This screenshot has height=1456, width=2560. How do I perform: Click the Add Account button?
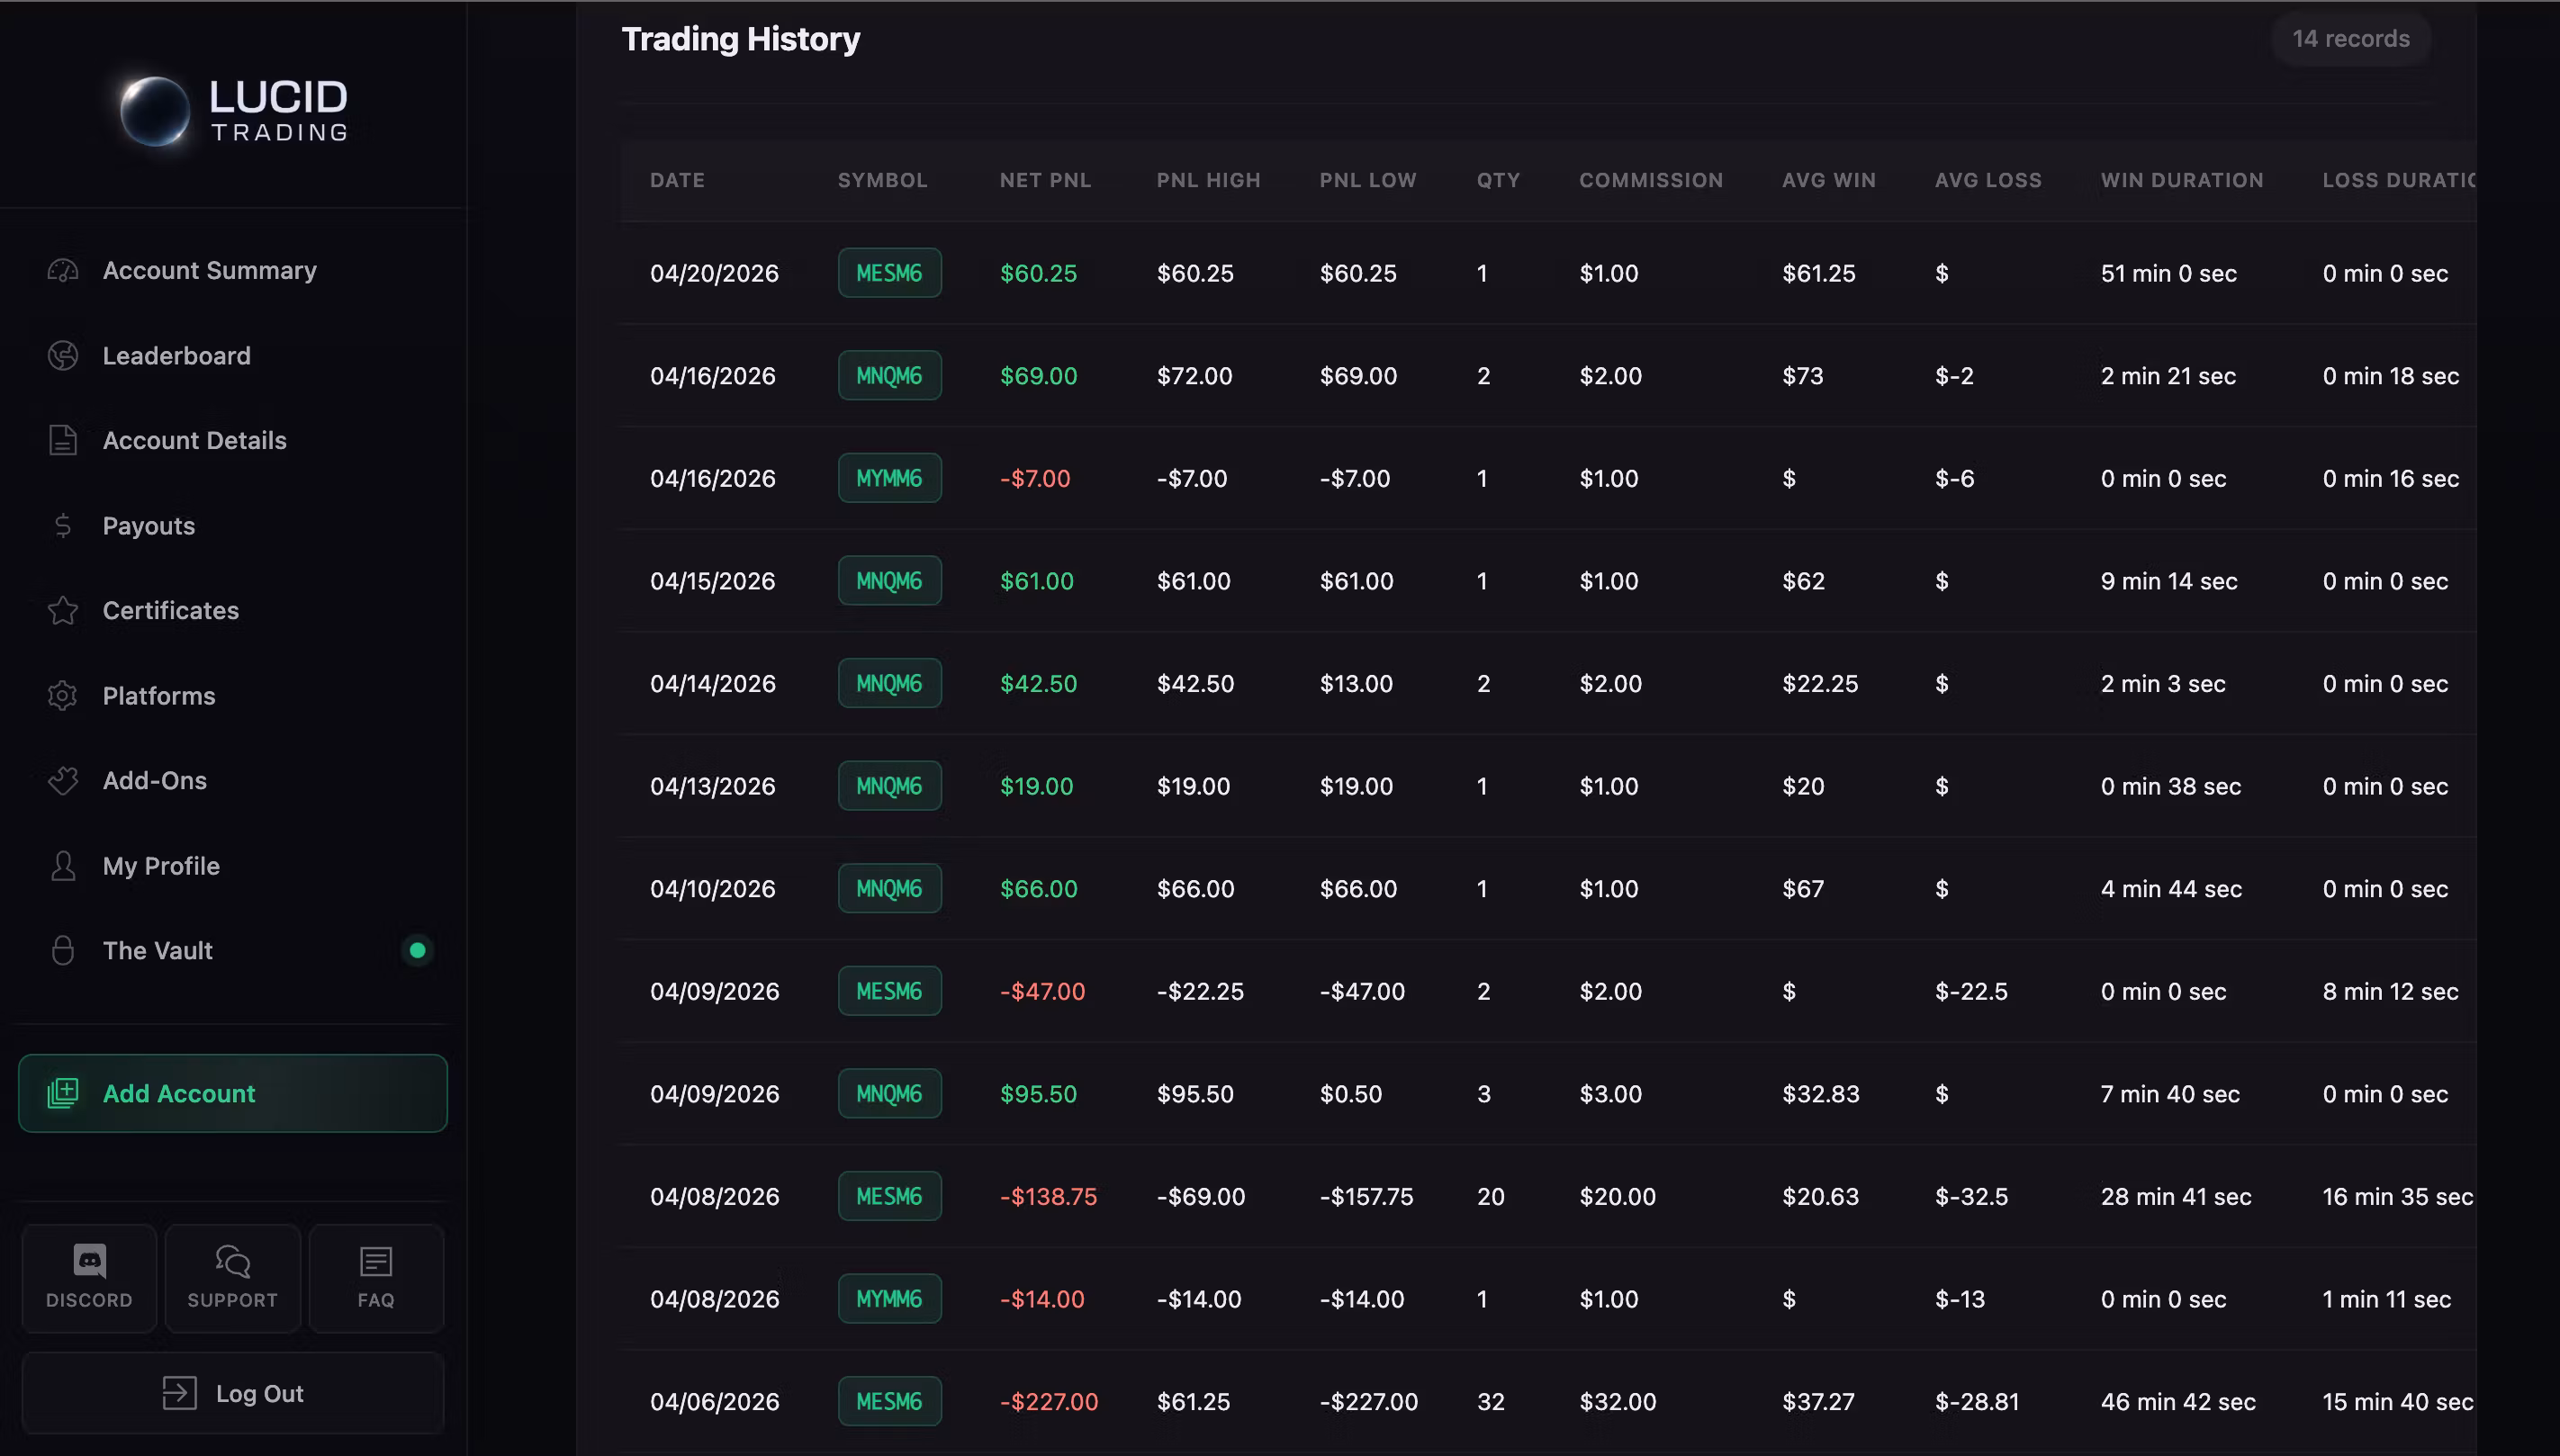[x=233, y=1093]
